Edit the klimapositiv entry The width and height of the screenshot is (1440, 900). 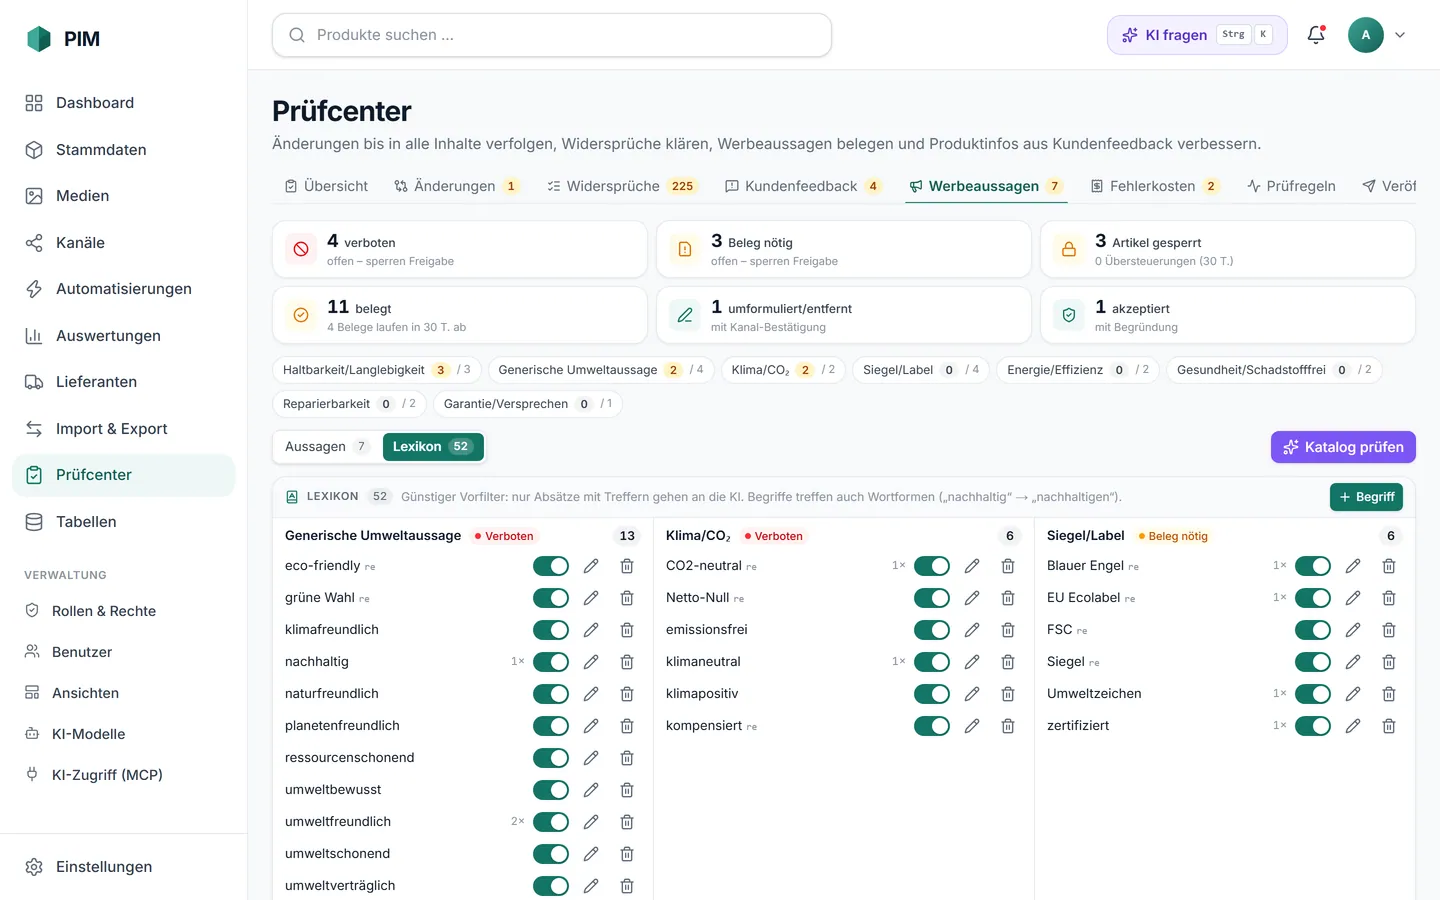[x=972, y=694]
